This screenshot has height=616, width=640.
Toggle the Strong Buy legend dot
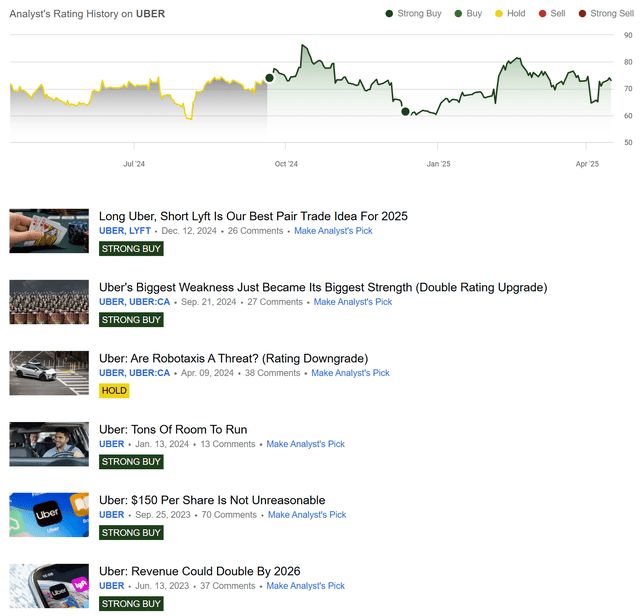389,13
